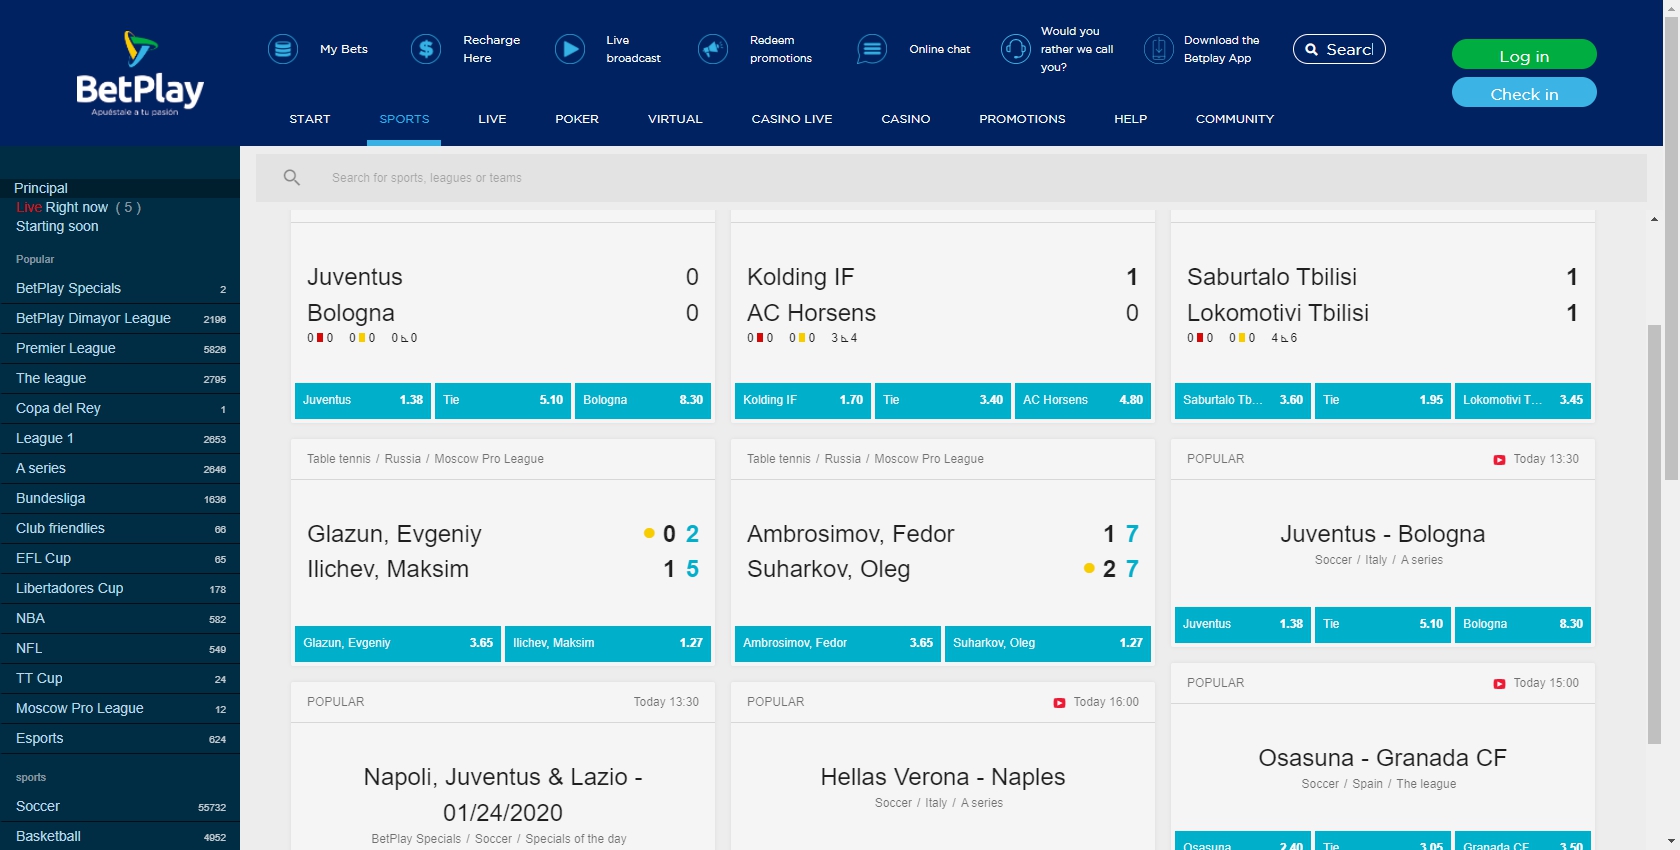The height and width of the screenshot is (850, 1680).
Task: Click the content area vertical scrollbar
Action: click(1655, 535)
